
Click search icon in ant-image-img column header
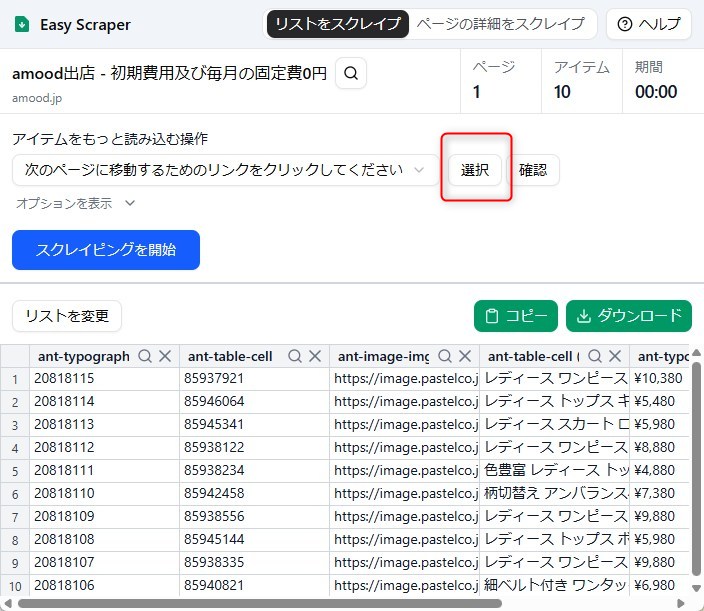445,356
